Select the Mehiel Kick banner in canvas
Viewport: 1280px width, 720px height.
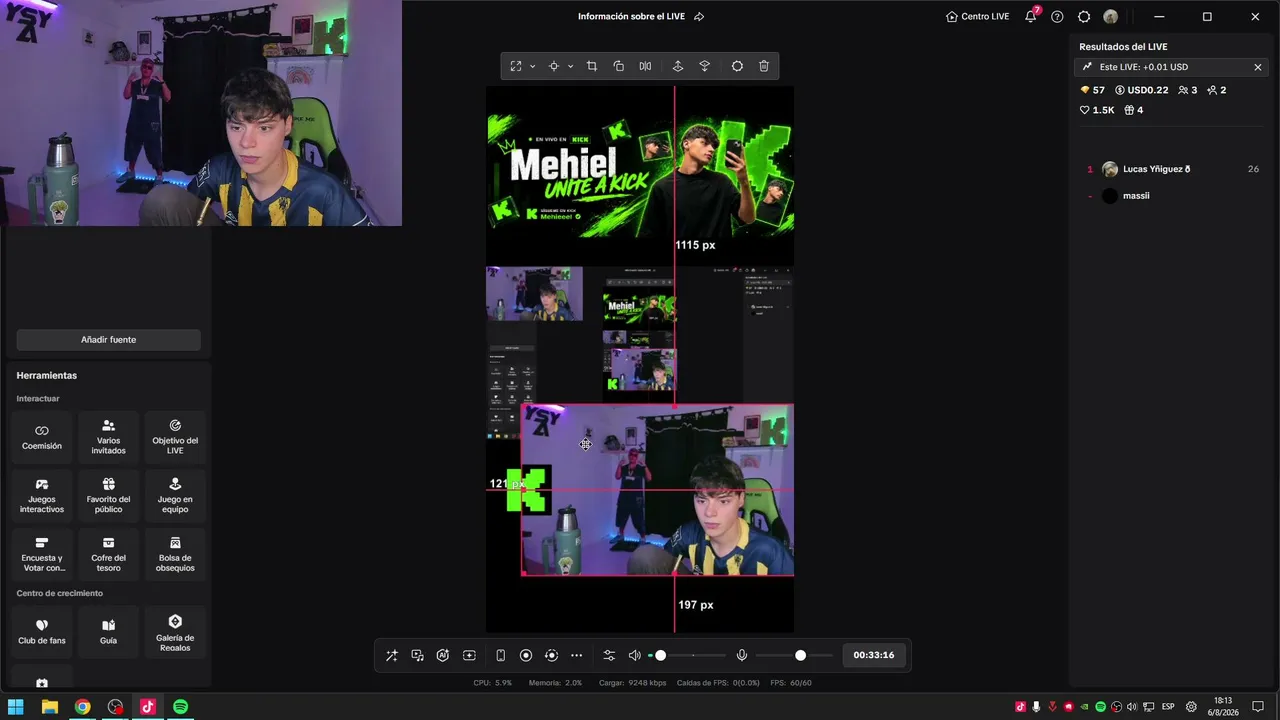[640, 176]
